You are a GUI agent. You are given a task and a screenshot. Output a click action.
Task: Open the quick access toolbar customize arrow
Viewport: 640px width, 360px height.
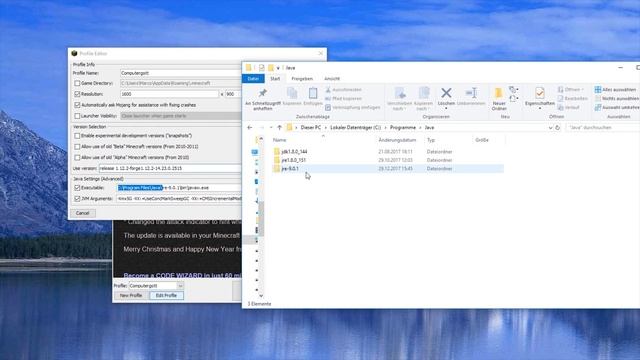[x=278, y=68]
